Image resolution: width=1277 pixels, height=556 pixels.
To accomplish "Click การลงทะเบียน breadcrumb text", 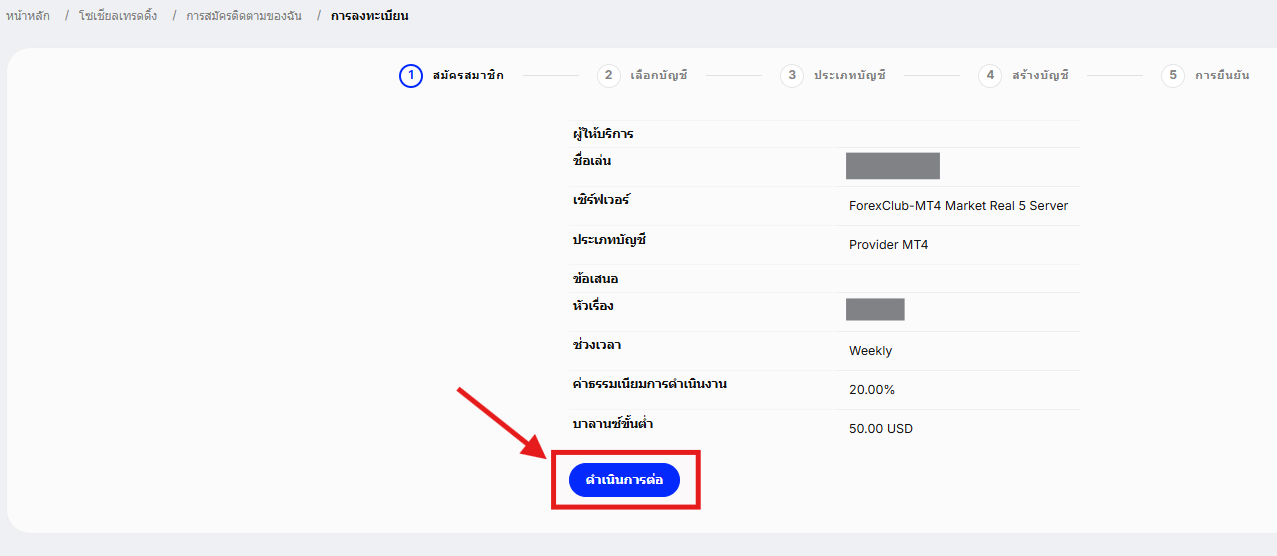I will pyautogui.click(x=370, y=16).
